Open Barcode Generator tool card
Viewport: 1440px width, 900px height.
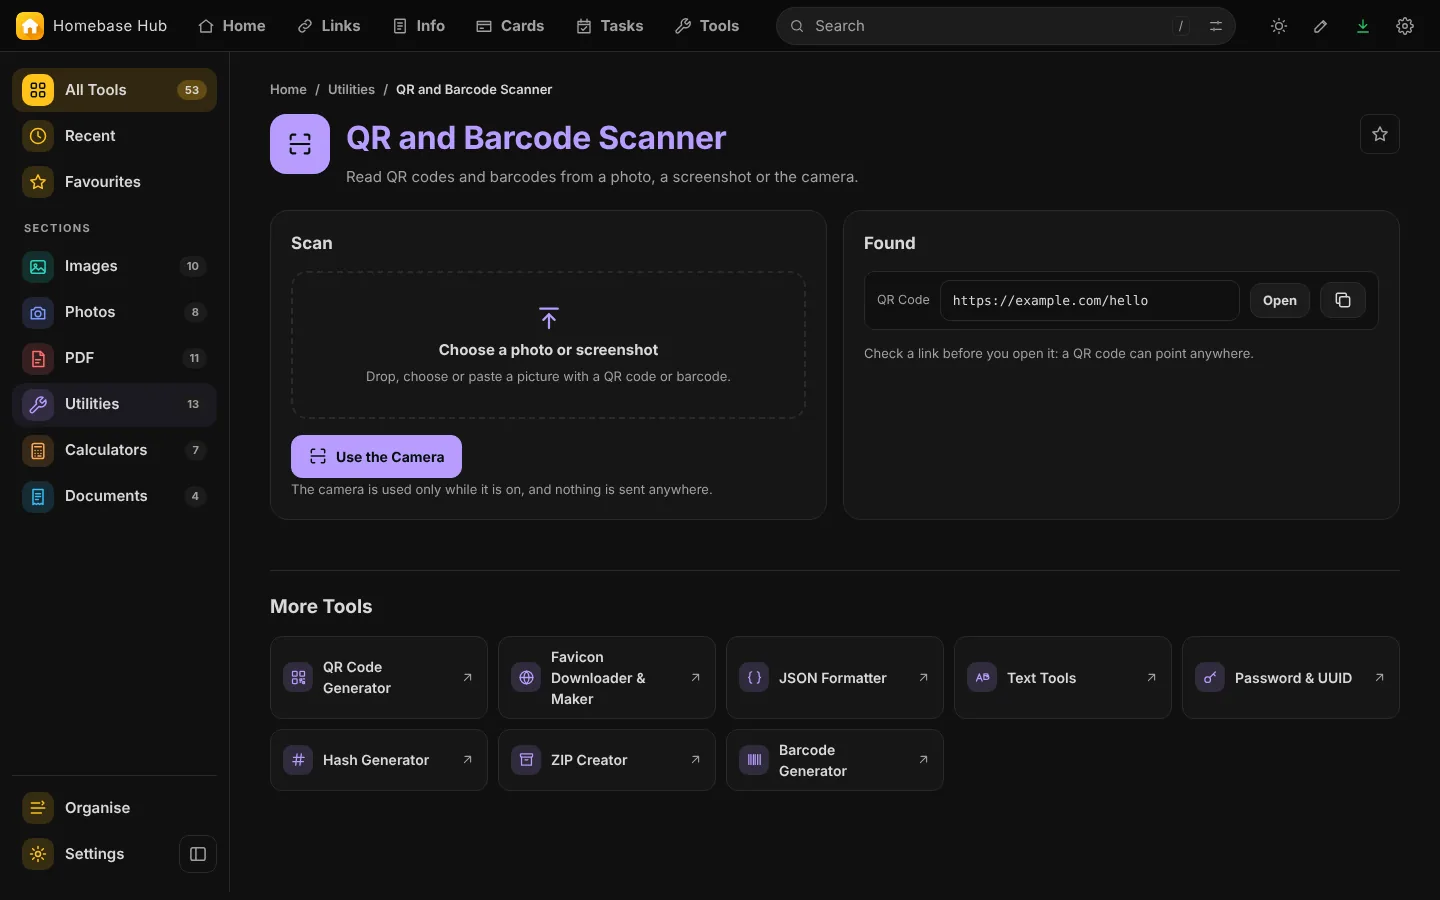click(835, 760)
